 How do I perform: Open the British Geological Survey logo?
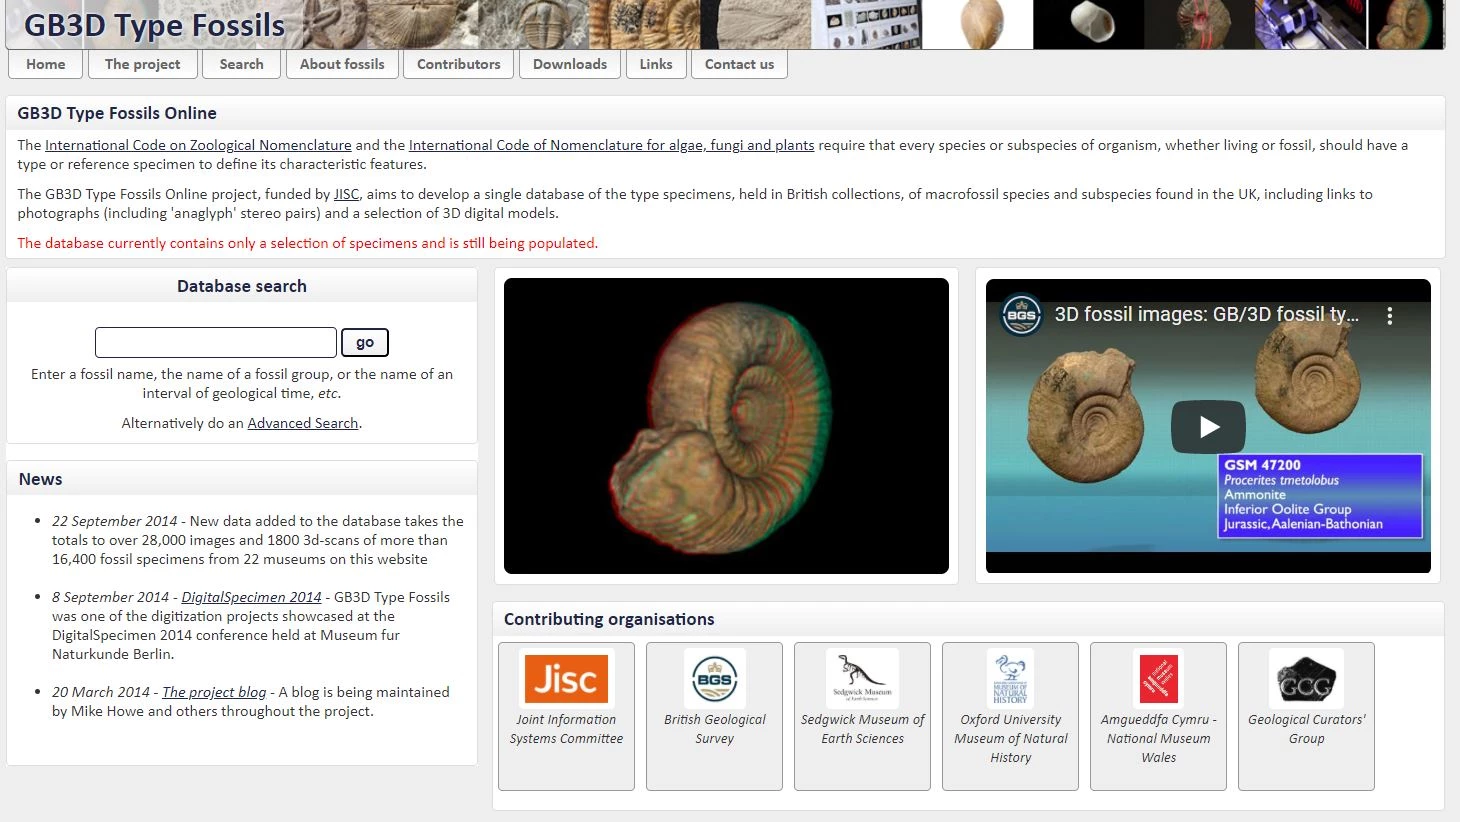(714, 679)
